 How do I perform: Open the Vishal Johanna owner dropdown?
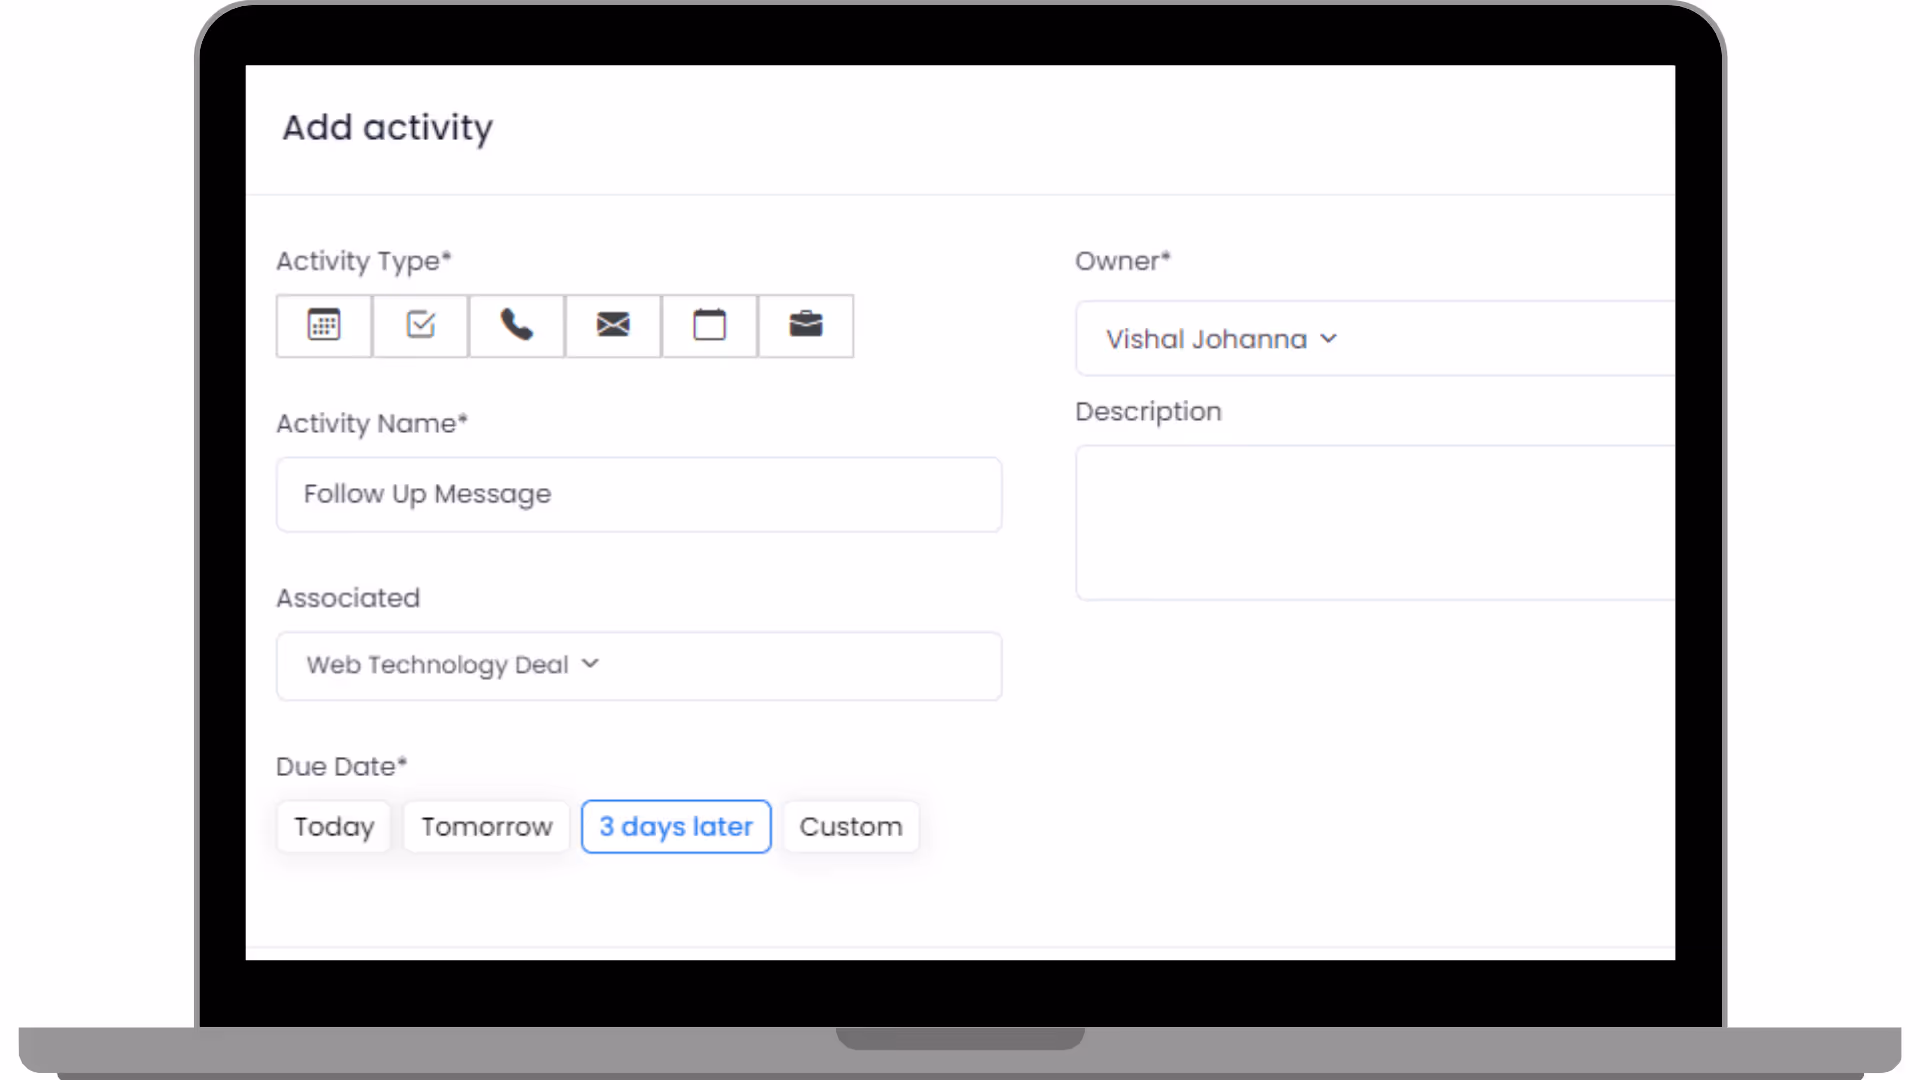[x=1207, y=339]
